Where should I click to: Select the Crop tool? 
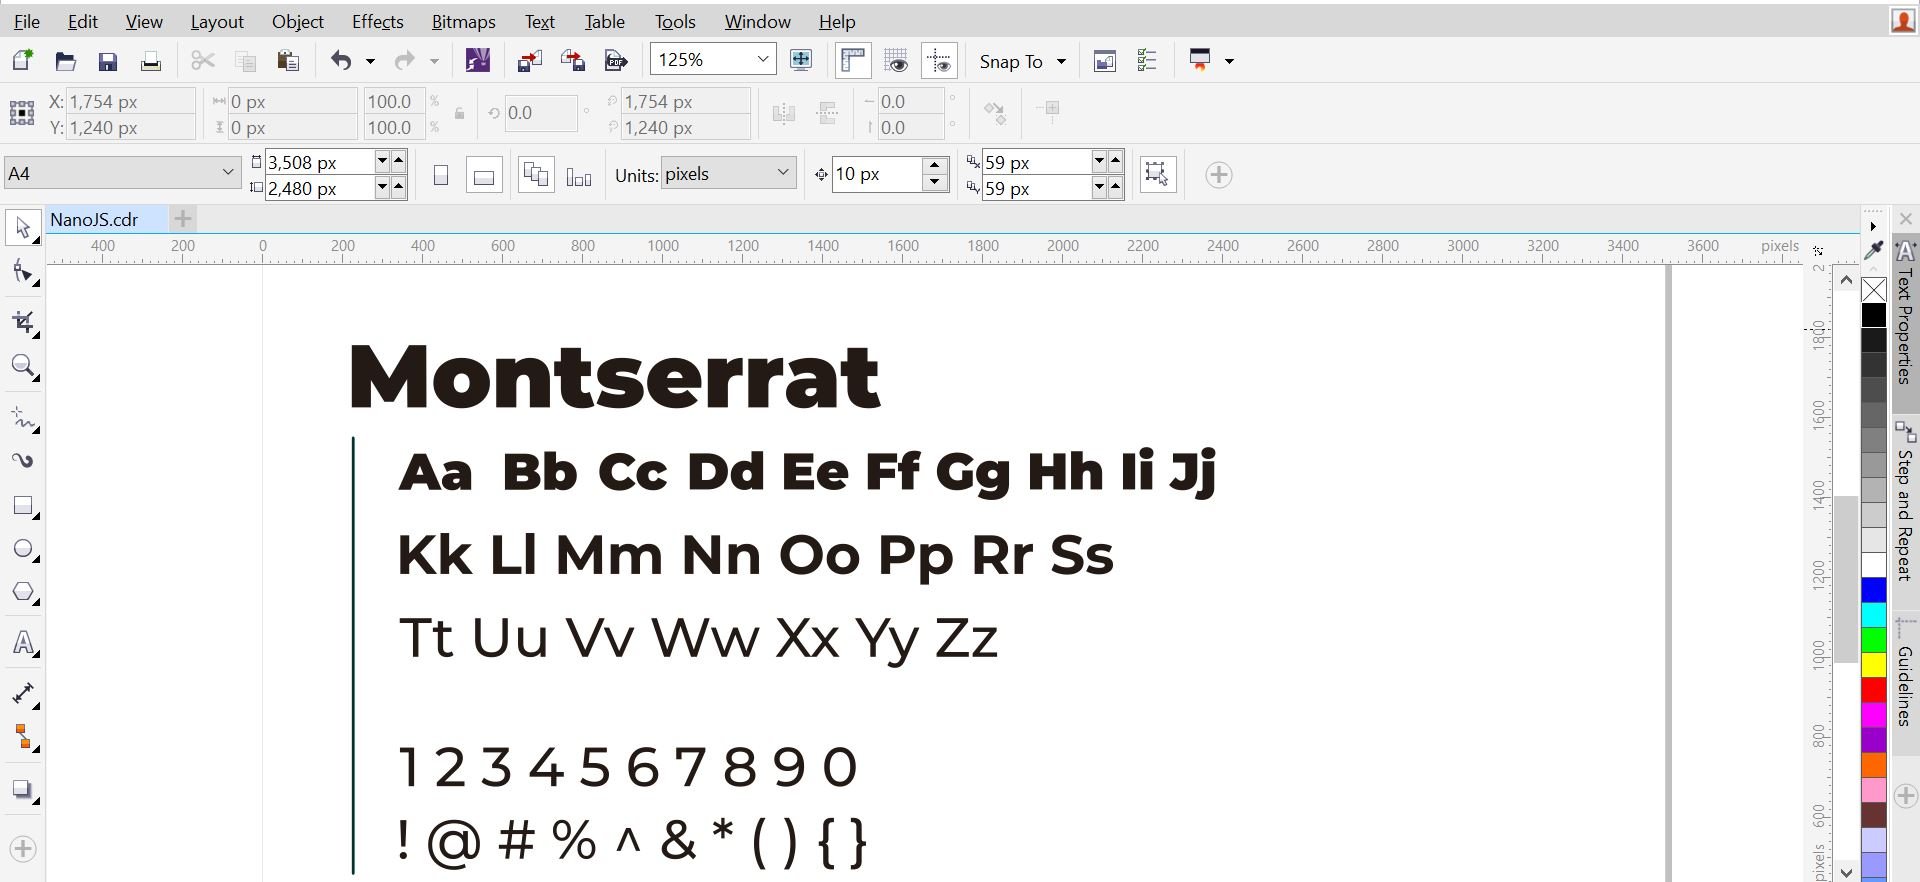[x=24, y=322]
